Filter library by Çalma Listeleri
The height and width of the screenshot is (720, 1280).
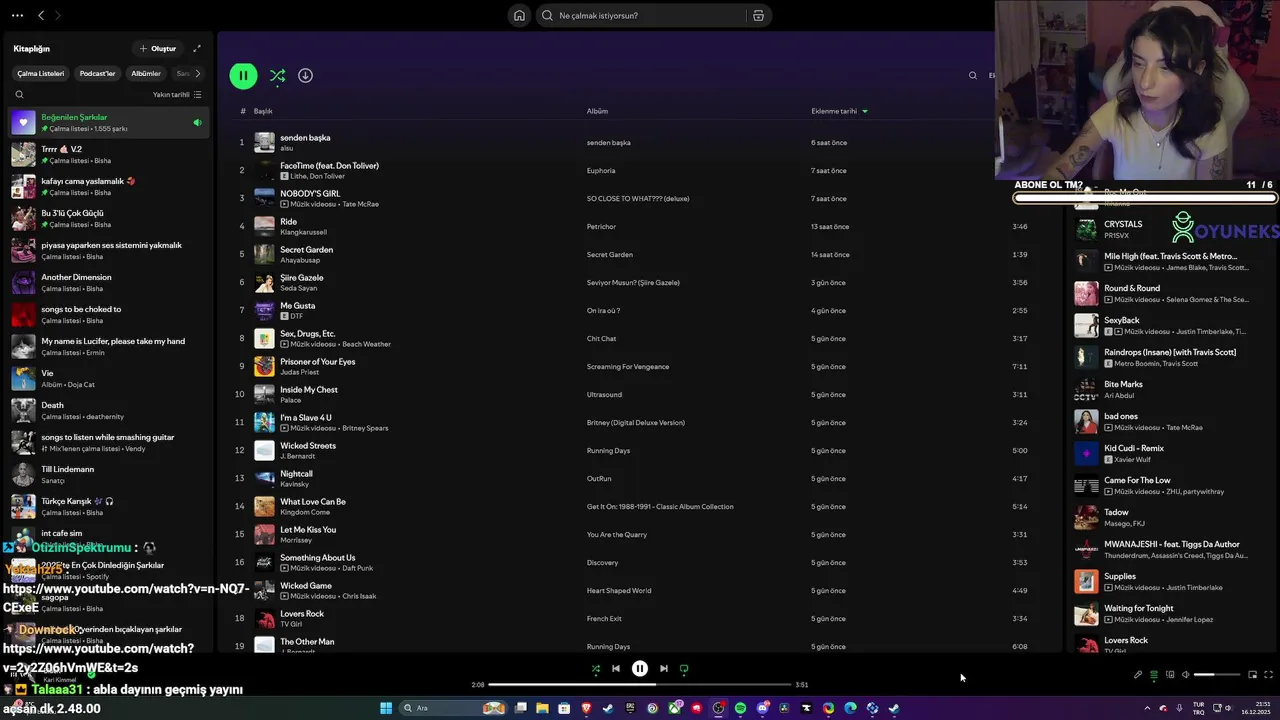coord(41,73)
